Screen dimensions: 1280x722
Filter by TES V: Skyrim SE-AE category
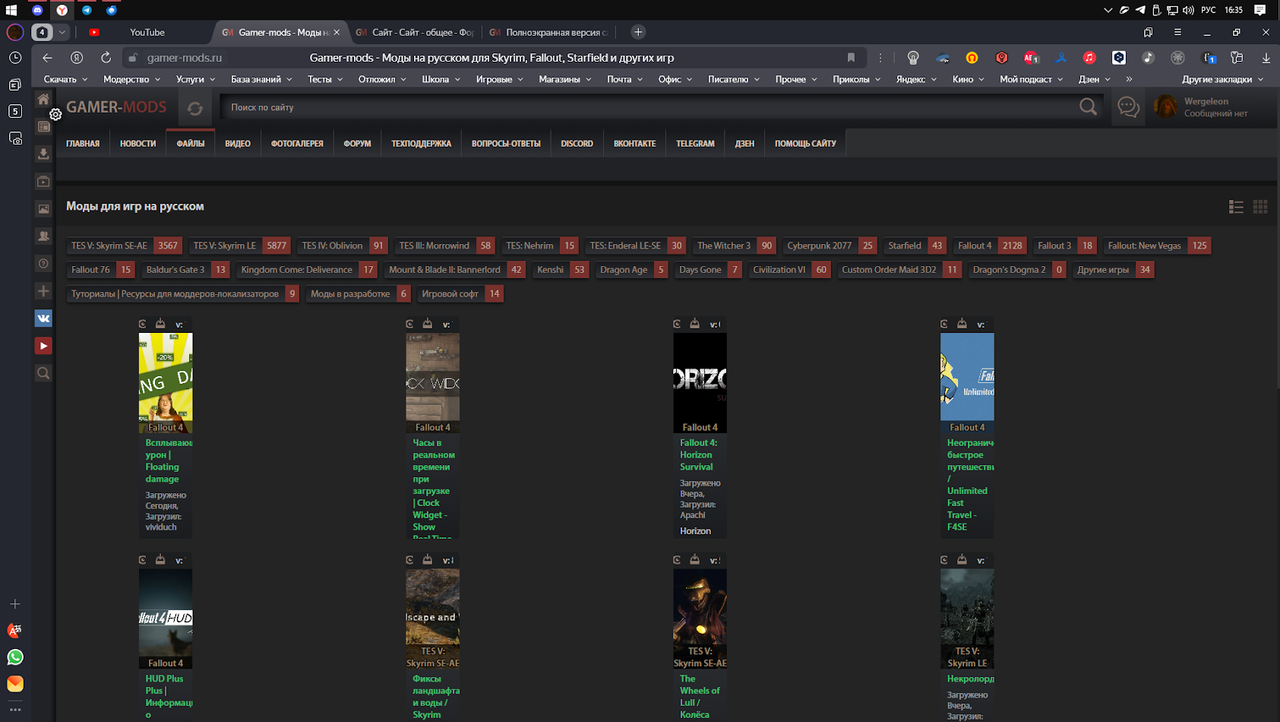124,245
